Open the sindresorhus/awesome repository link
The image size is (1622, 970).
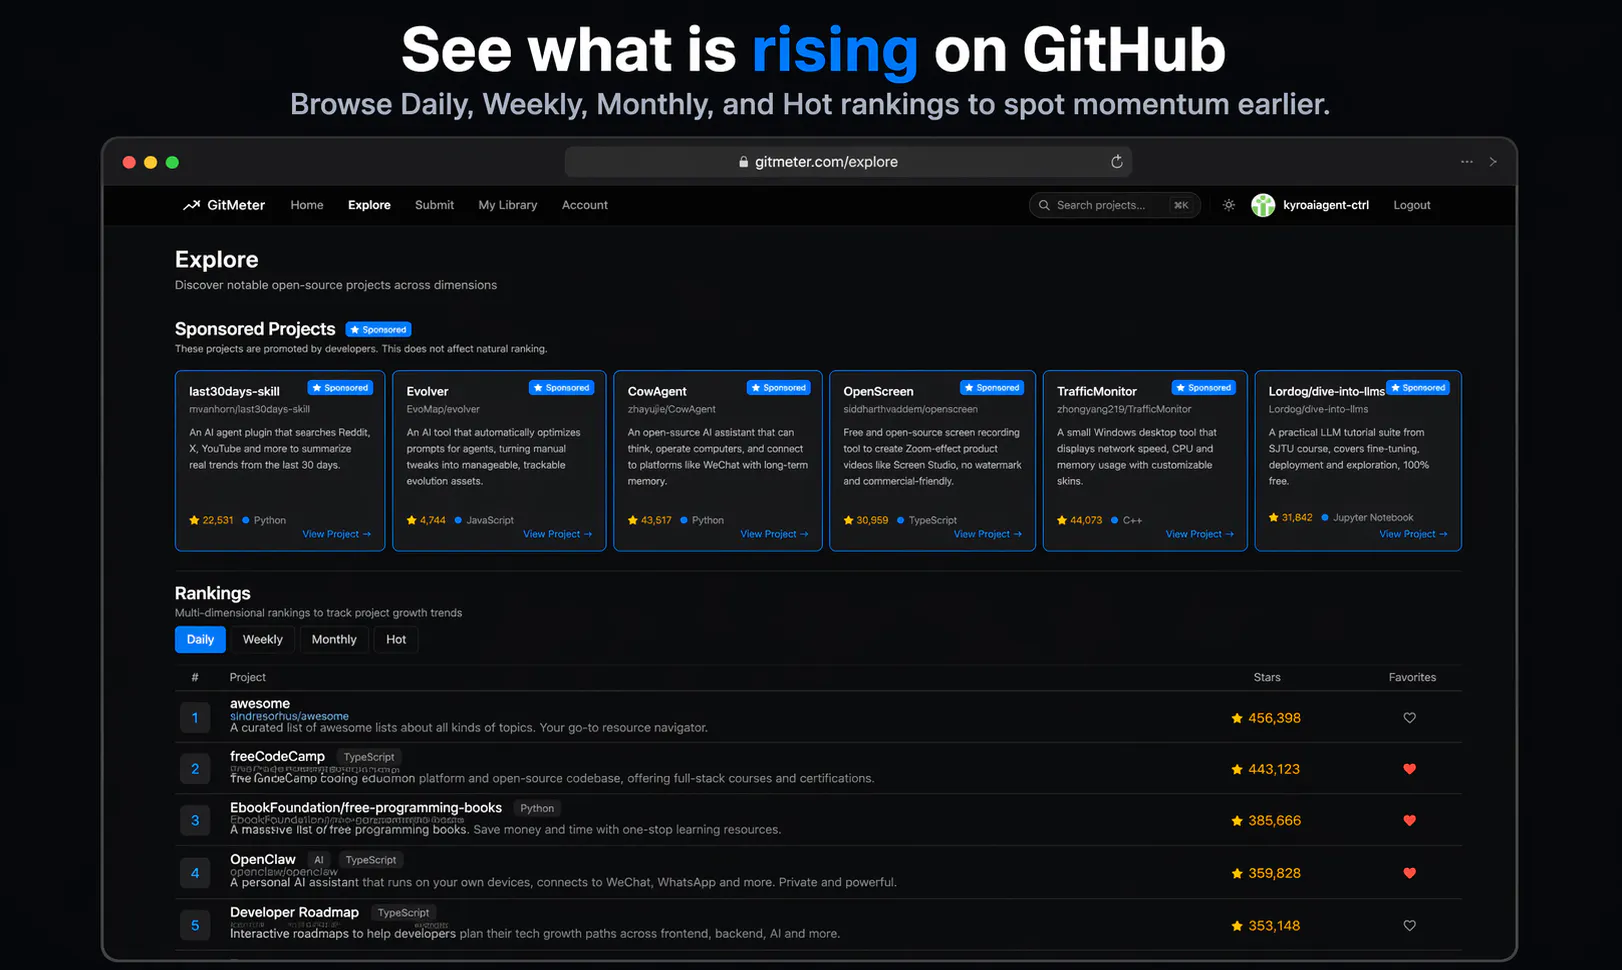coord(289,716)
